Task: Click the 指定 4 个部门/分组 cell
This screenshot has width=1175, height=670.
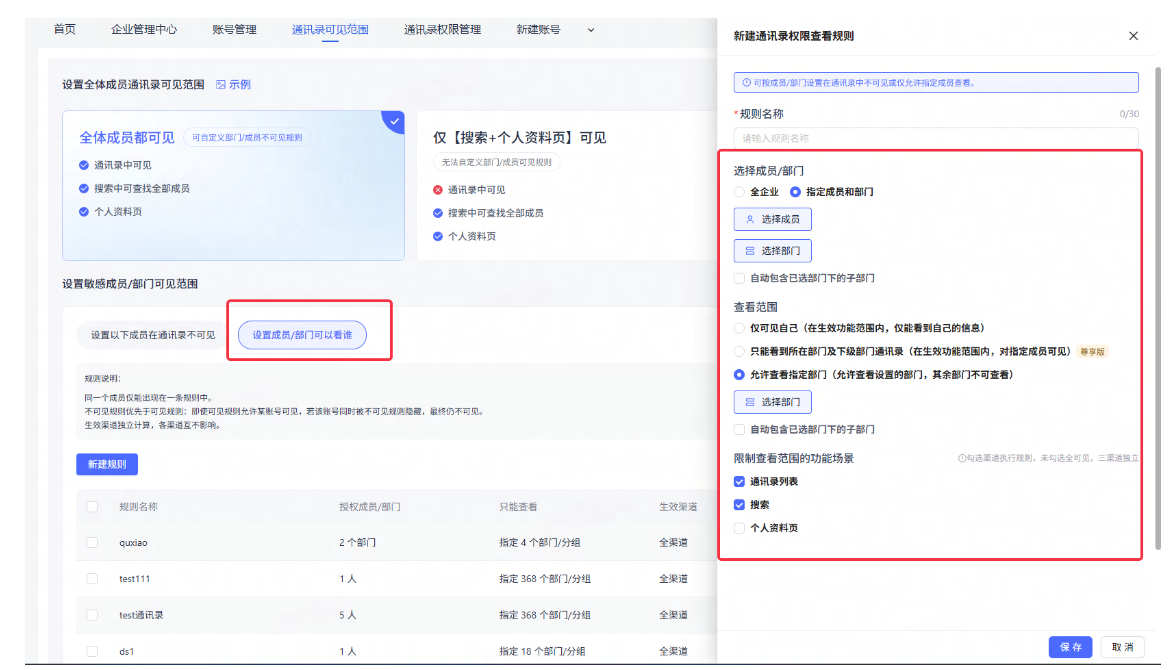Action: 540,543
